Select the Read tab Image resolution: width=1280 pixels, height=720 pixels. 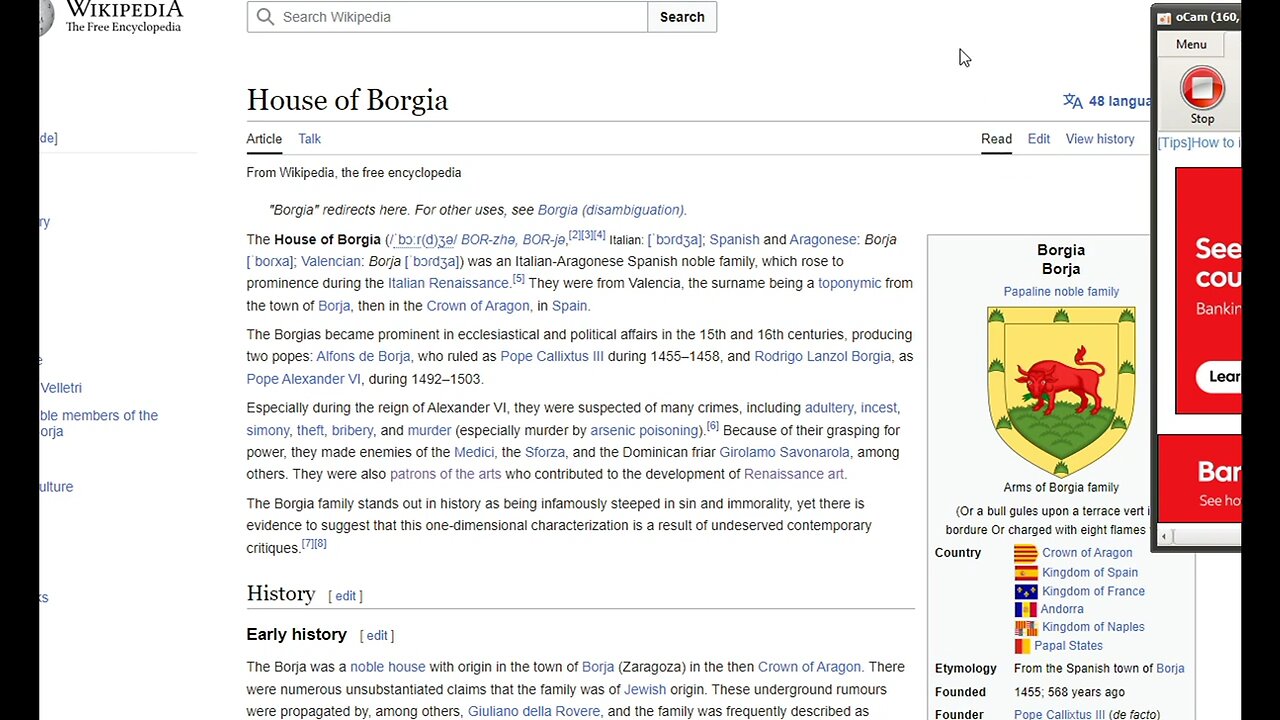(996, 139)
